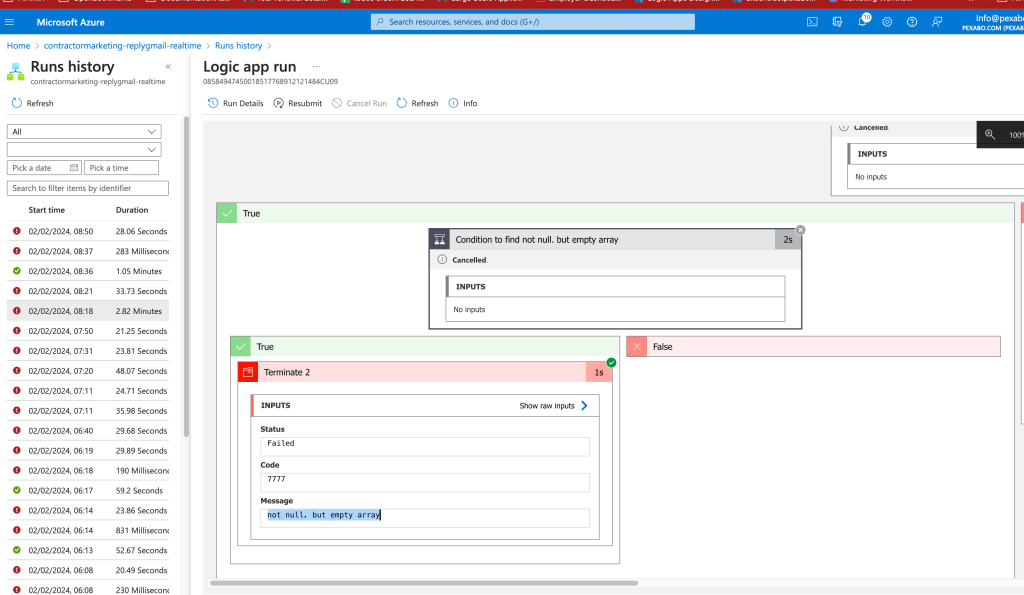This screenshot has width=1024, height=595.
Task: Open the portal settings gear
Action: point(887,22)
